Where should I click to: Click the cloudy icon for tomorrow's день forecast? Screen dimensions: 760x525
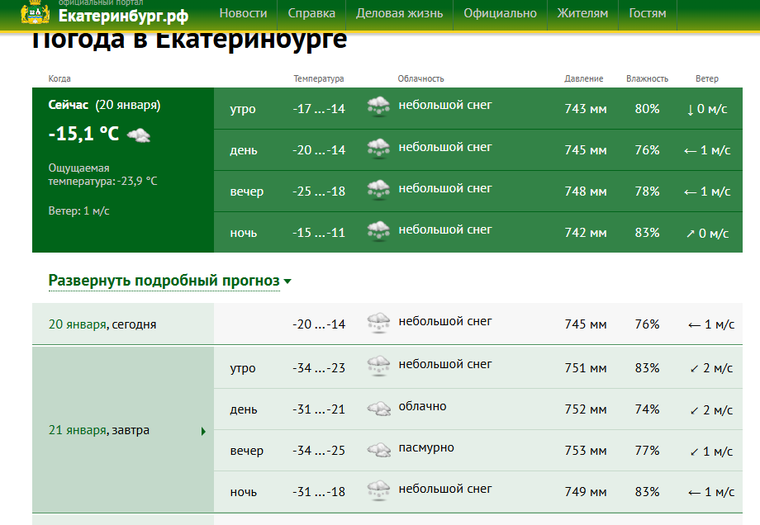point(378,409)
